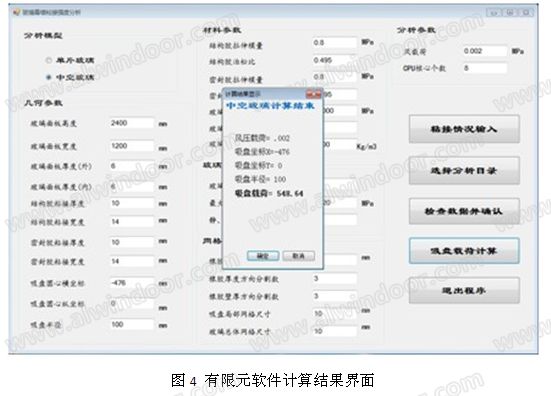Close the 中空玻璃计算结果 popup dialog

(x=313, y=94)
